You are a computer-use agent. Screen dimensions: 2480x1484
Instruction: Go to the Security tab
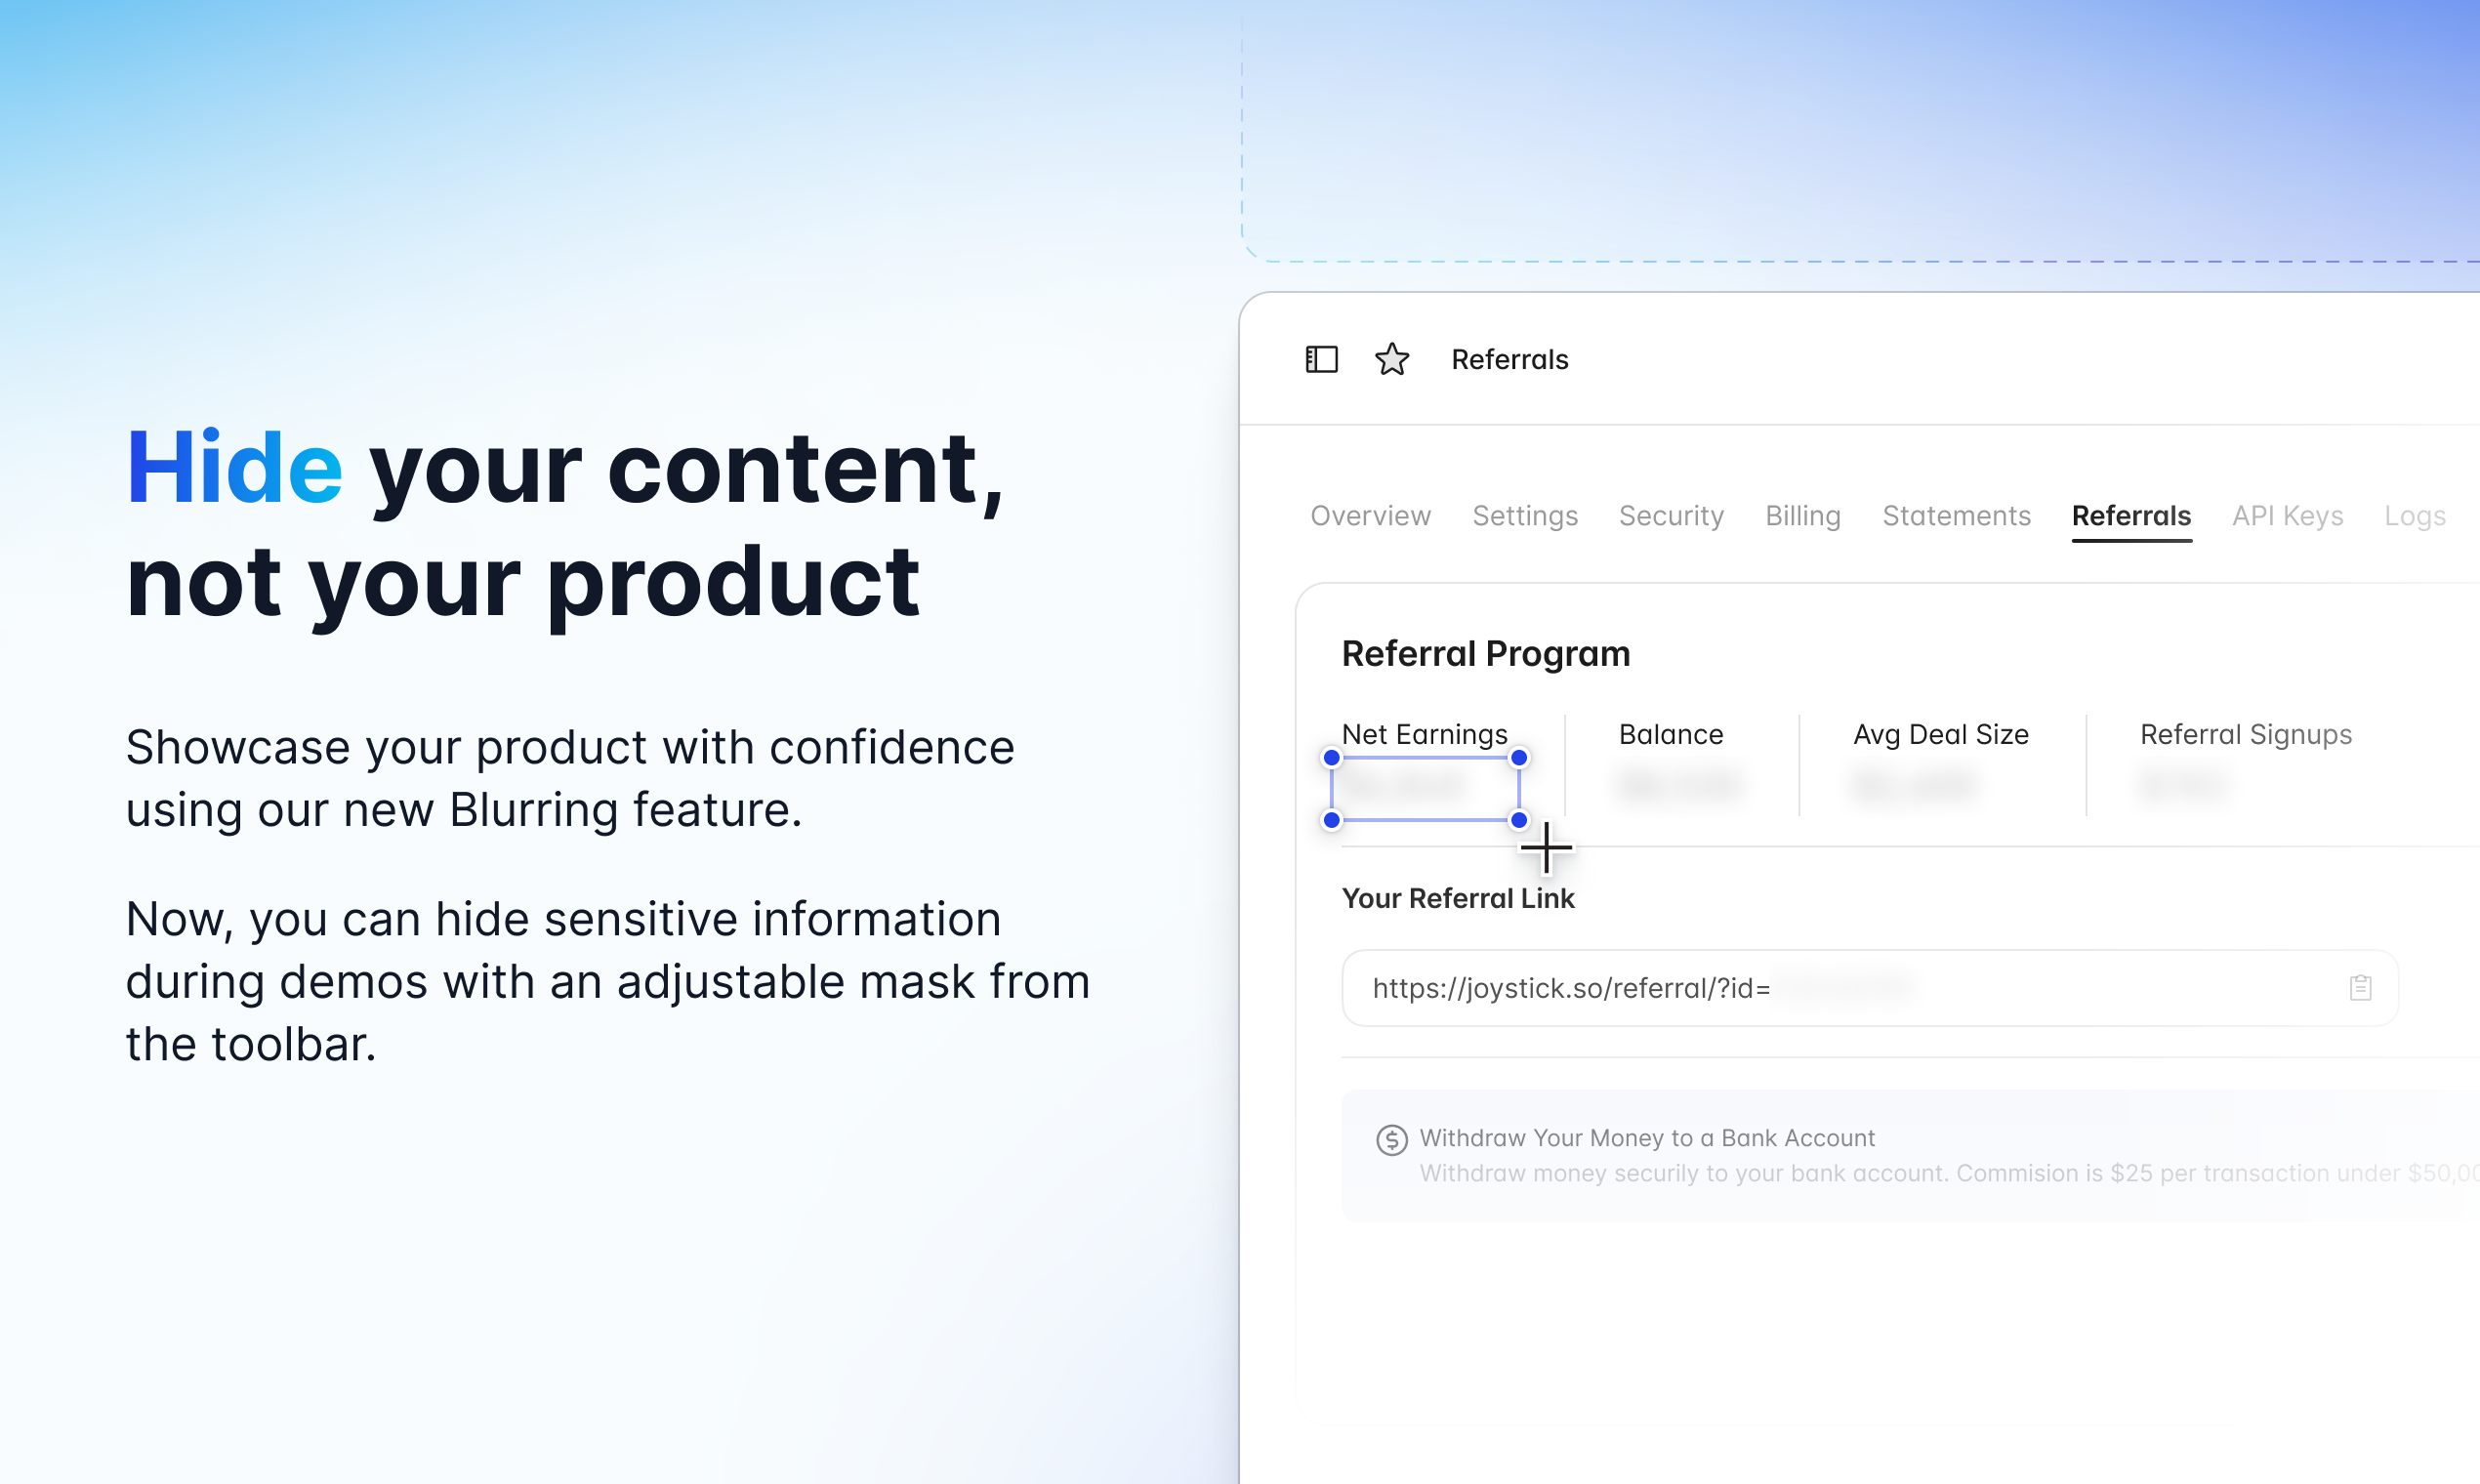1671,516
